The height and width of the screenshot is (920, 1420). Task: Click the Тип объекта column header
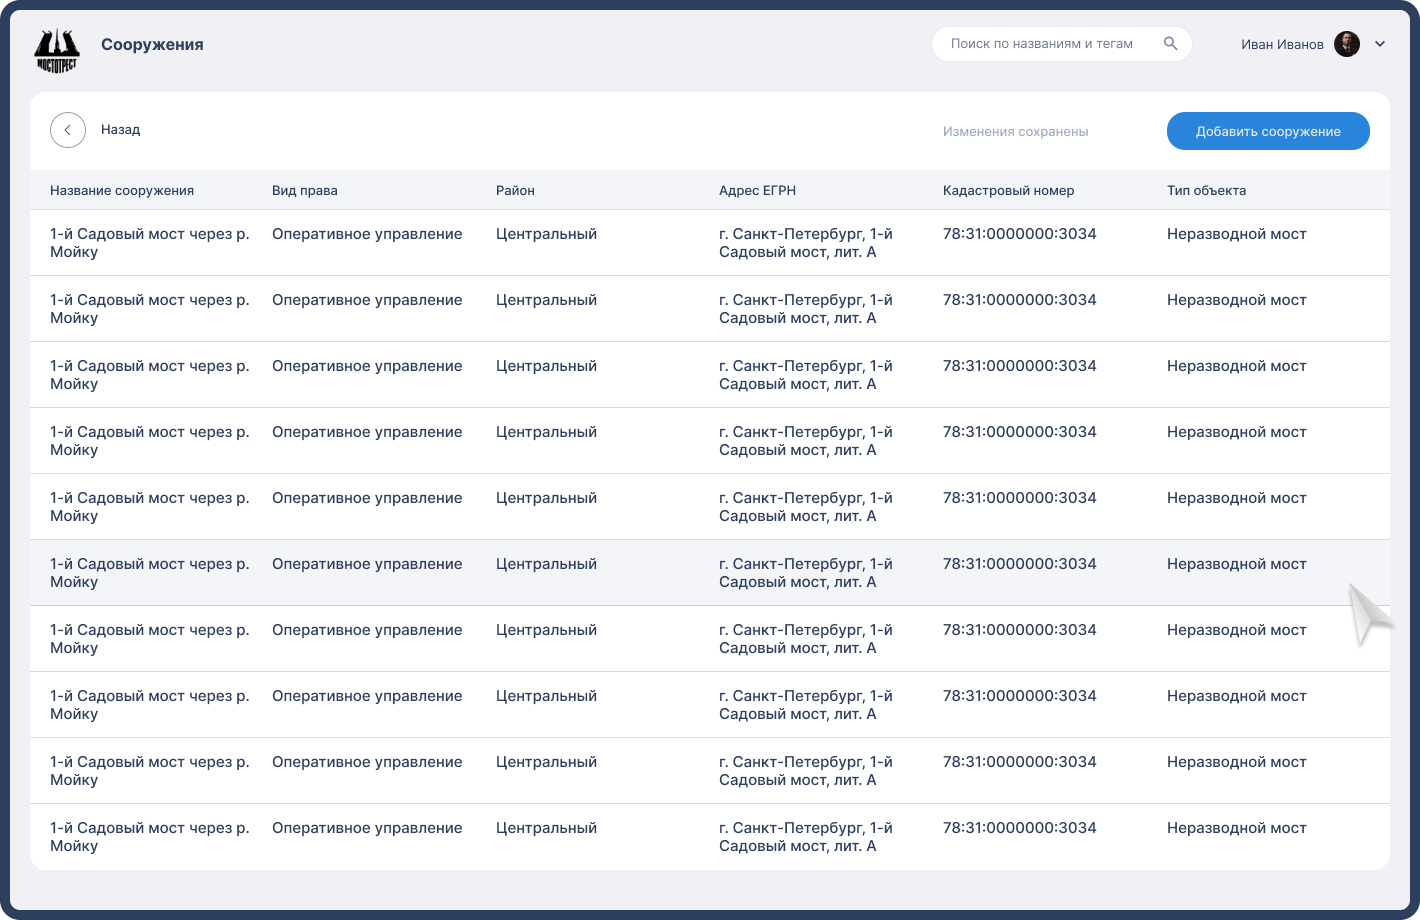[x=1206, y=190]
